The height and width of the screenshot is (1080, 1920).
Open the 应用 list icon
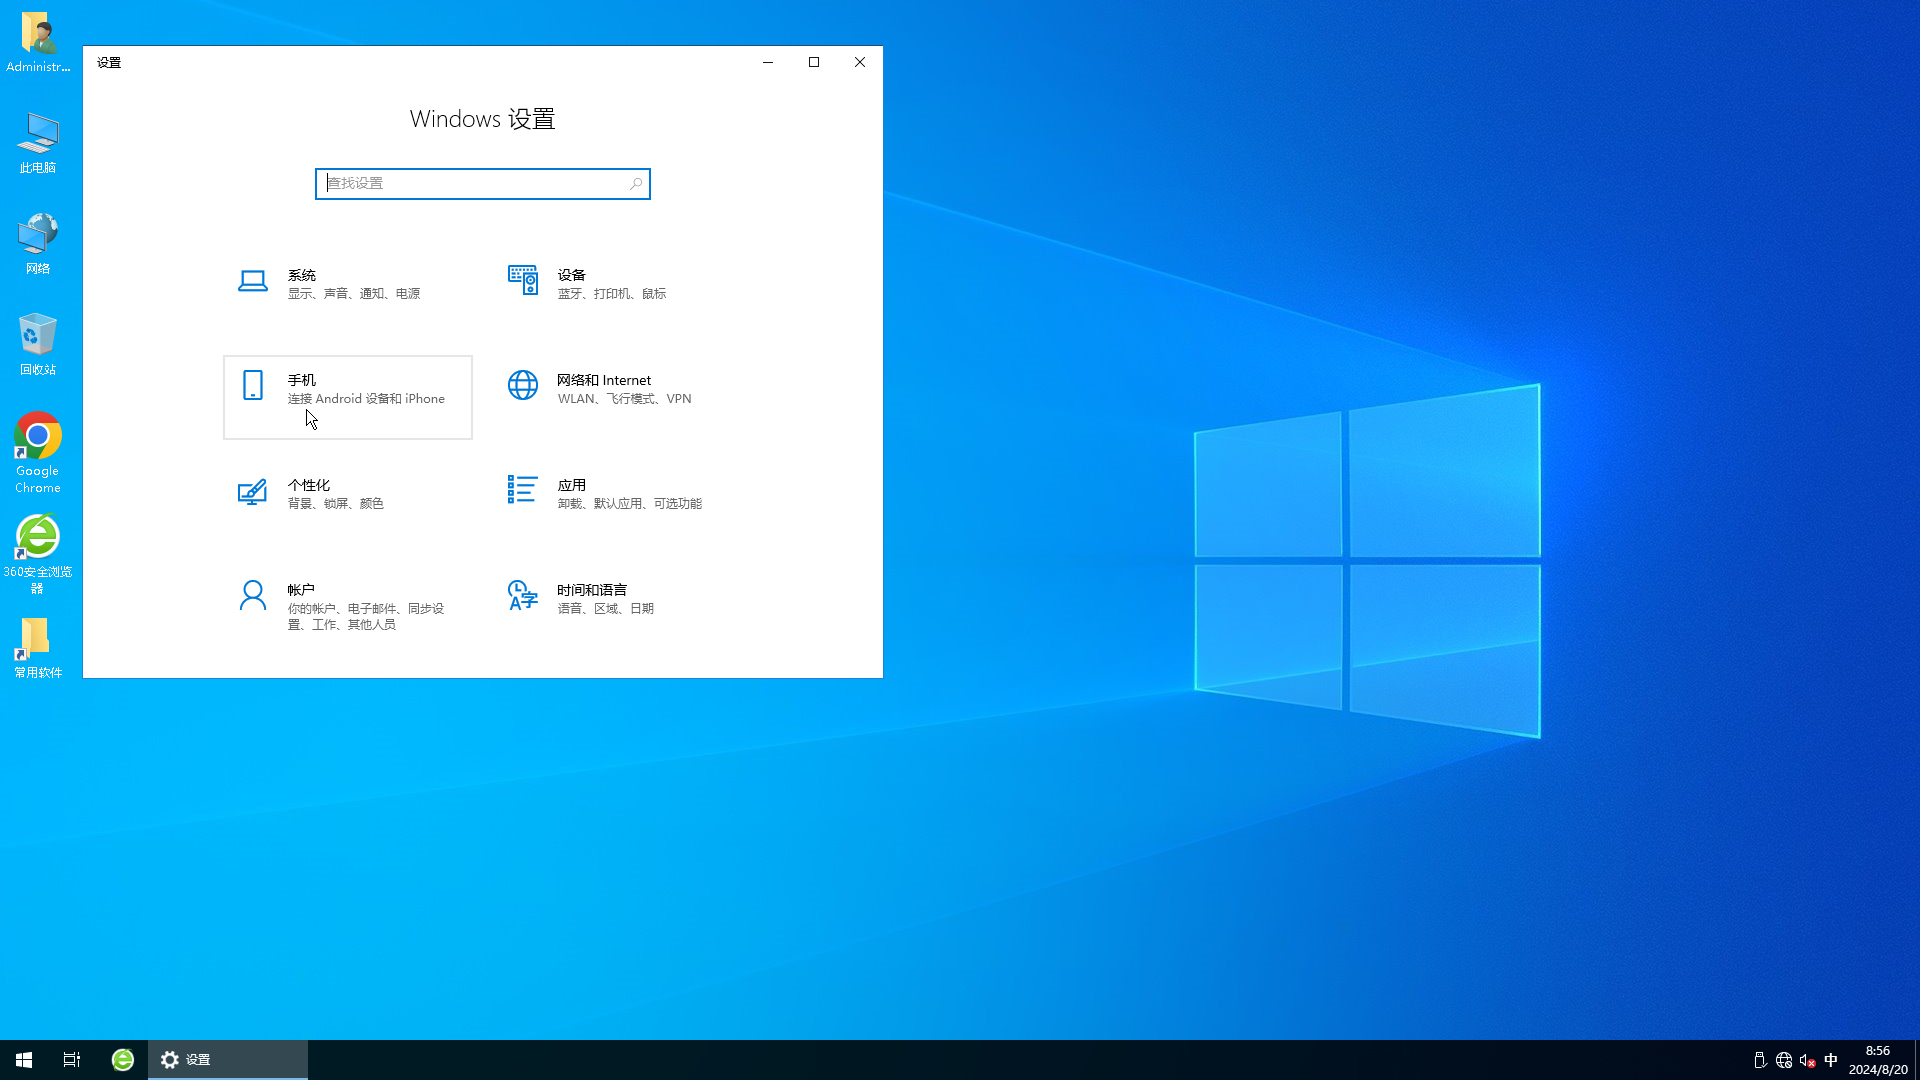[522, 489]
